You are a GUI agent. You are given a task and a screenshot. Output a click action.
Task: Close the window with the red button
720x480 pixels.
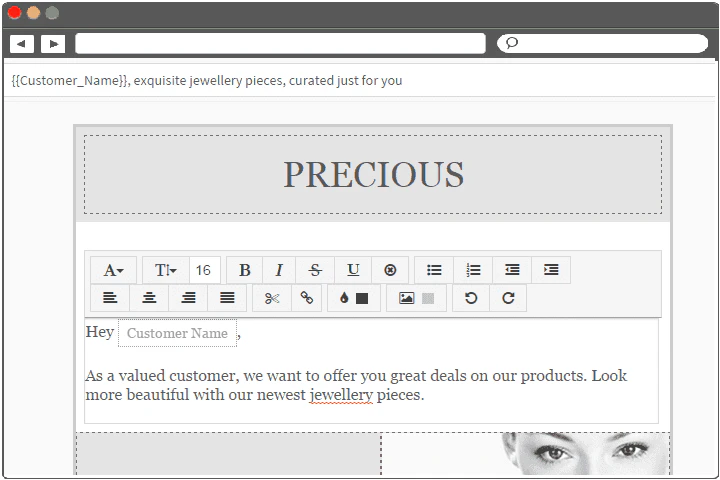[x=15, y=12]
